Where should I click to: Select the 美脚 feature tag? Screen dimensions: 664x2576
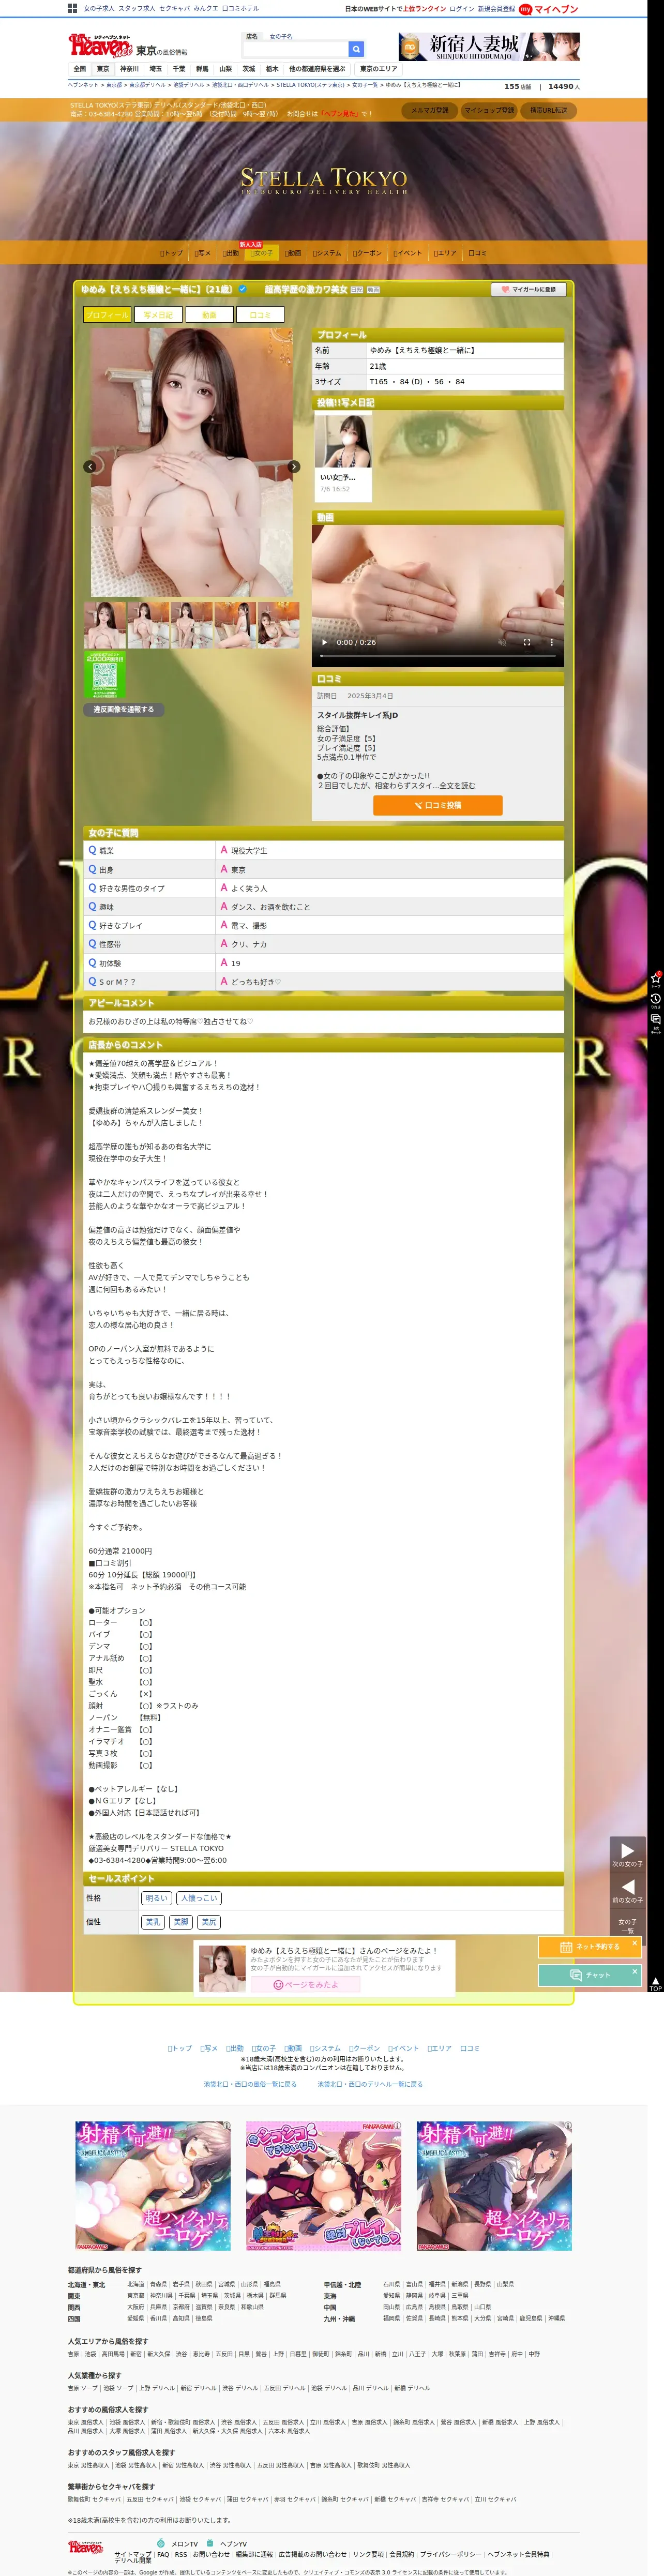click(x=181, y=1922)
